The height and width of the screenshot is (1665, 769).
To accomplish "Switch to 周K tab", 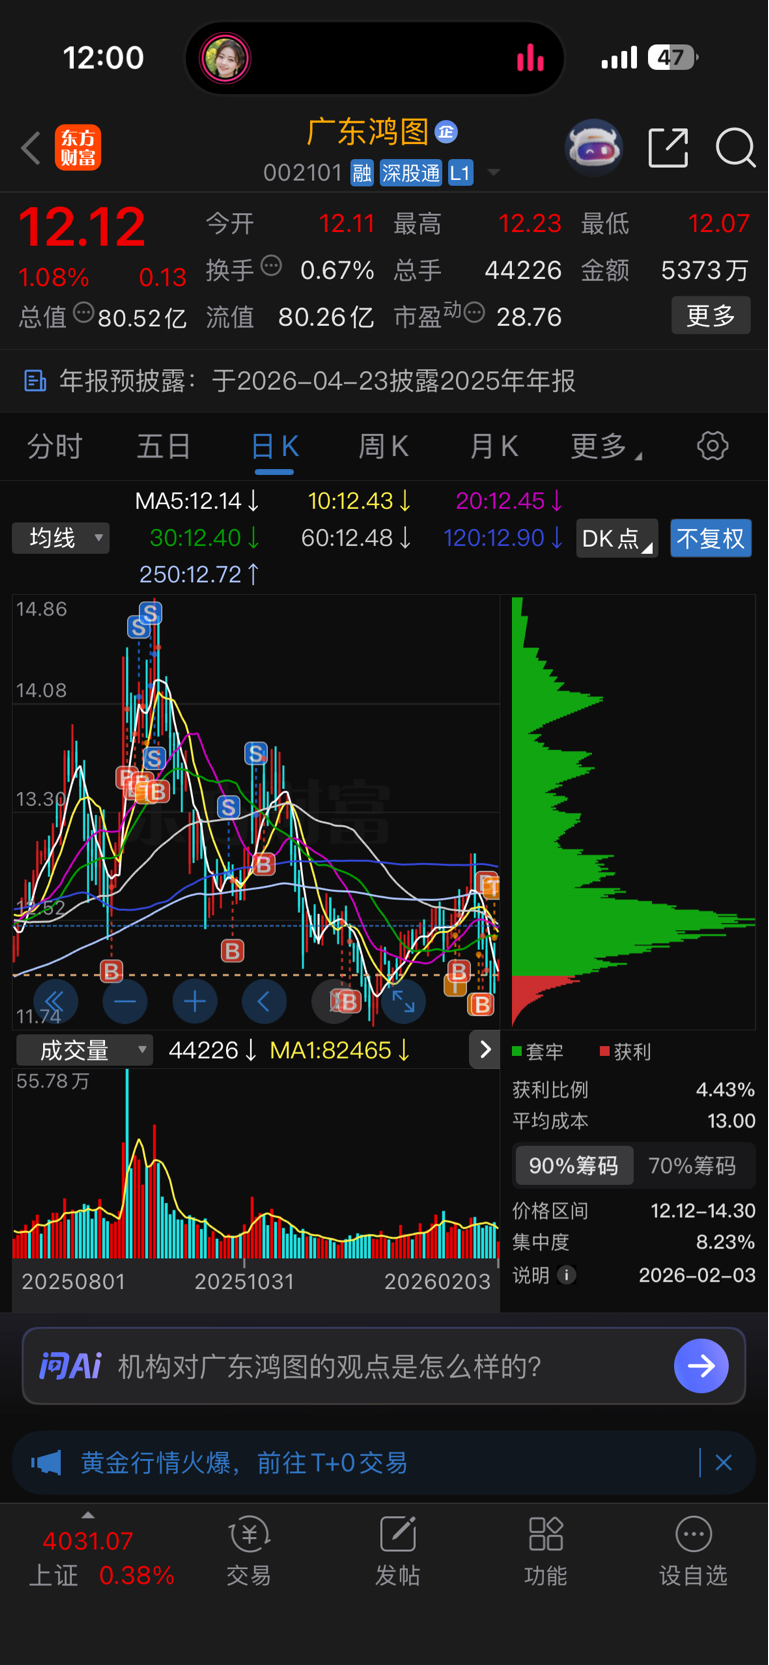I will (x=384, y=446).
